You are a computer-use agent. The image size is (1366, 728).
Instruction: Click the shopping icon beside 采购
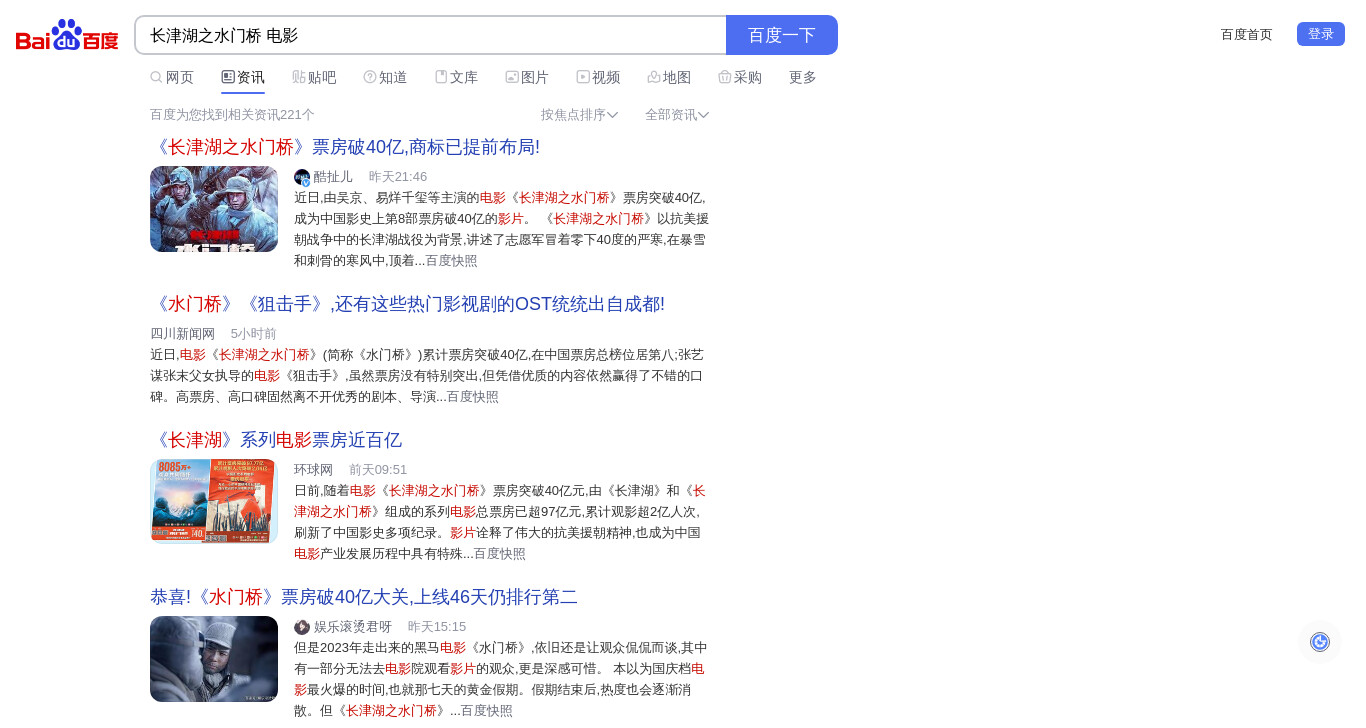725,77
